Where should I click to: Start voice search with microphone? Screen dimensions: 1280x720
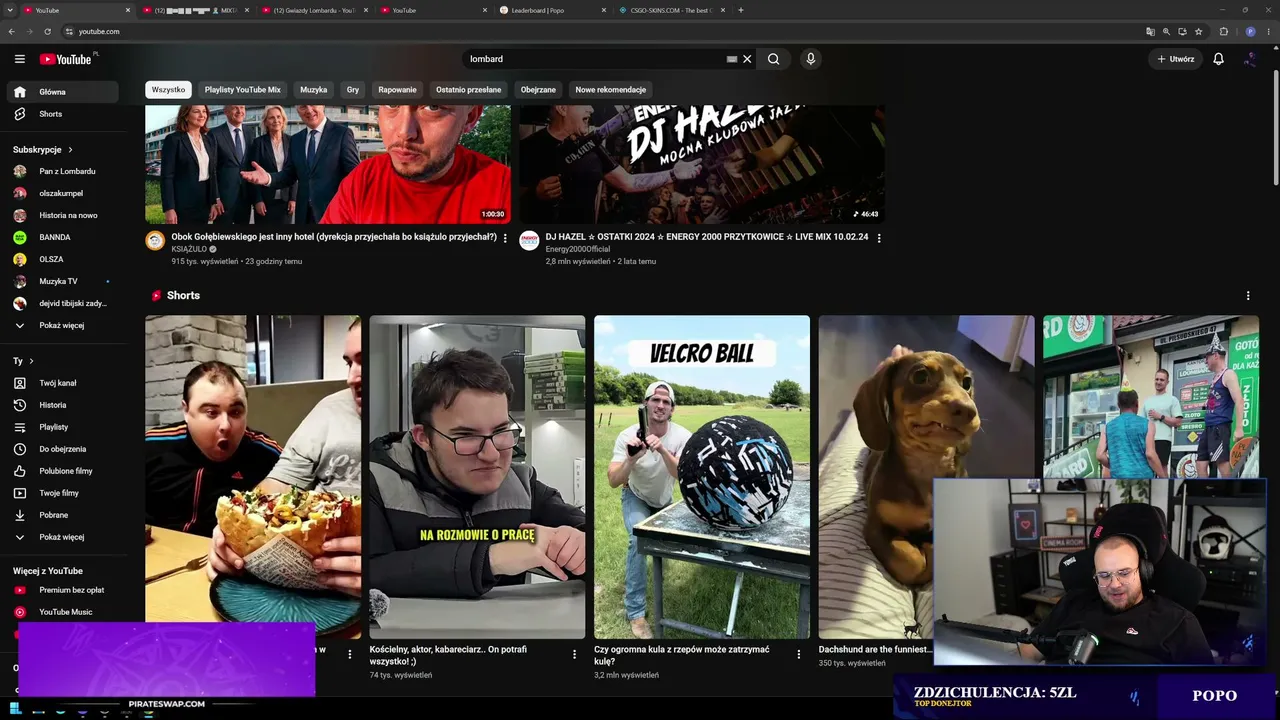pyautogui.click(x=811, y=59)
